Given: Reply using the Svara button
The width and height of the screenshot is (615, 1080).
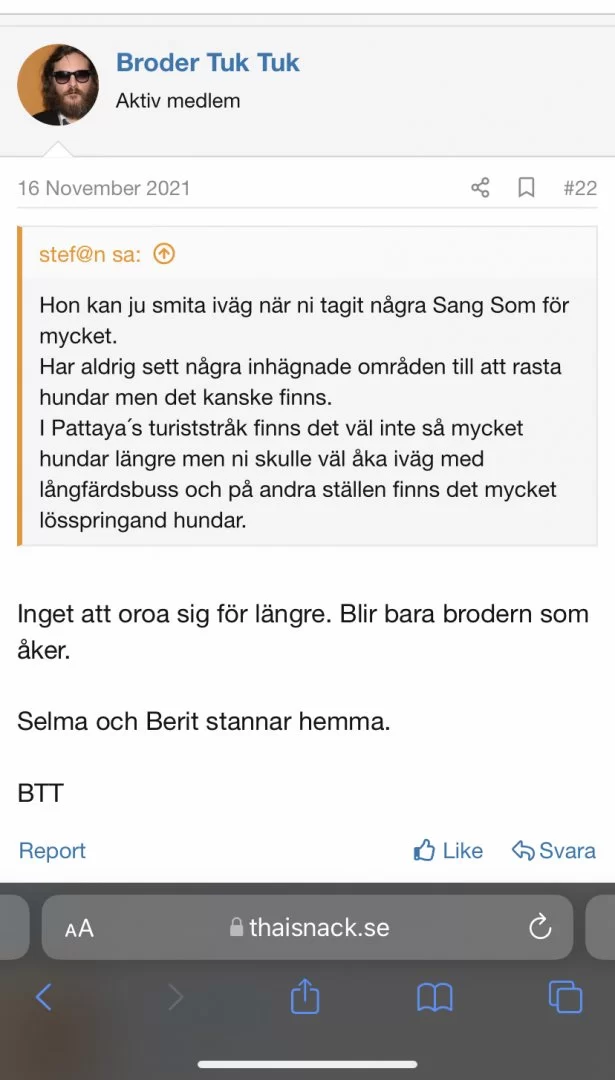Looking at the screenshot, I should [x=554, y=851].
